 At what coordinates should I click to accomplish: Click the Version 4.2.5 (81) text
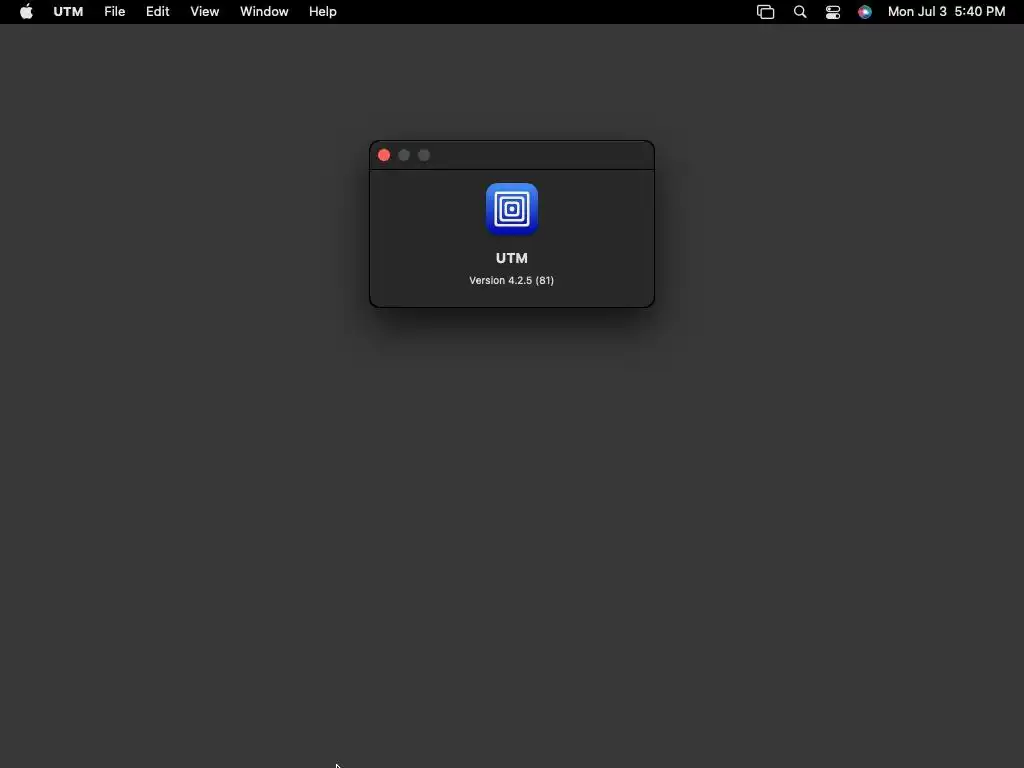click(x=511, y=280)
